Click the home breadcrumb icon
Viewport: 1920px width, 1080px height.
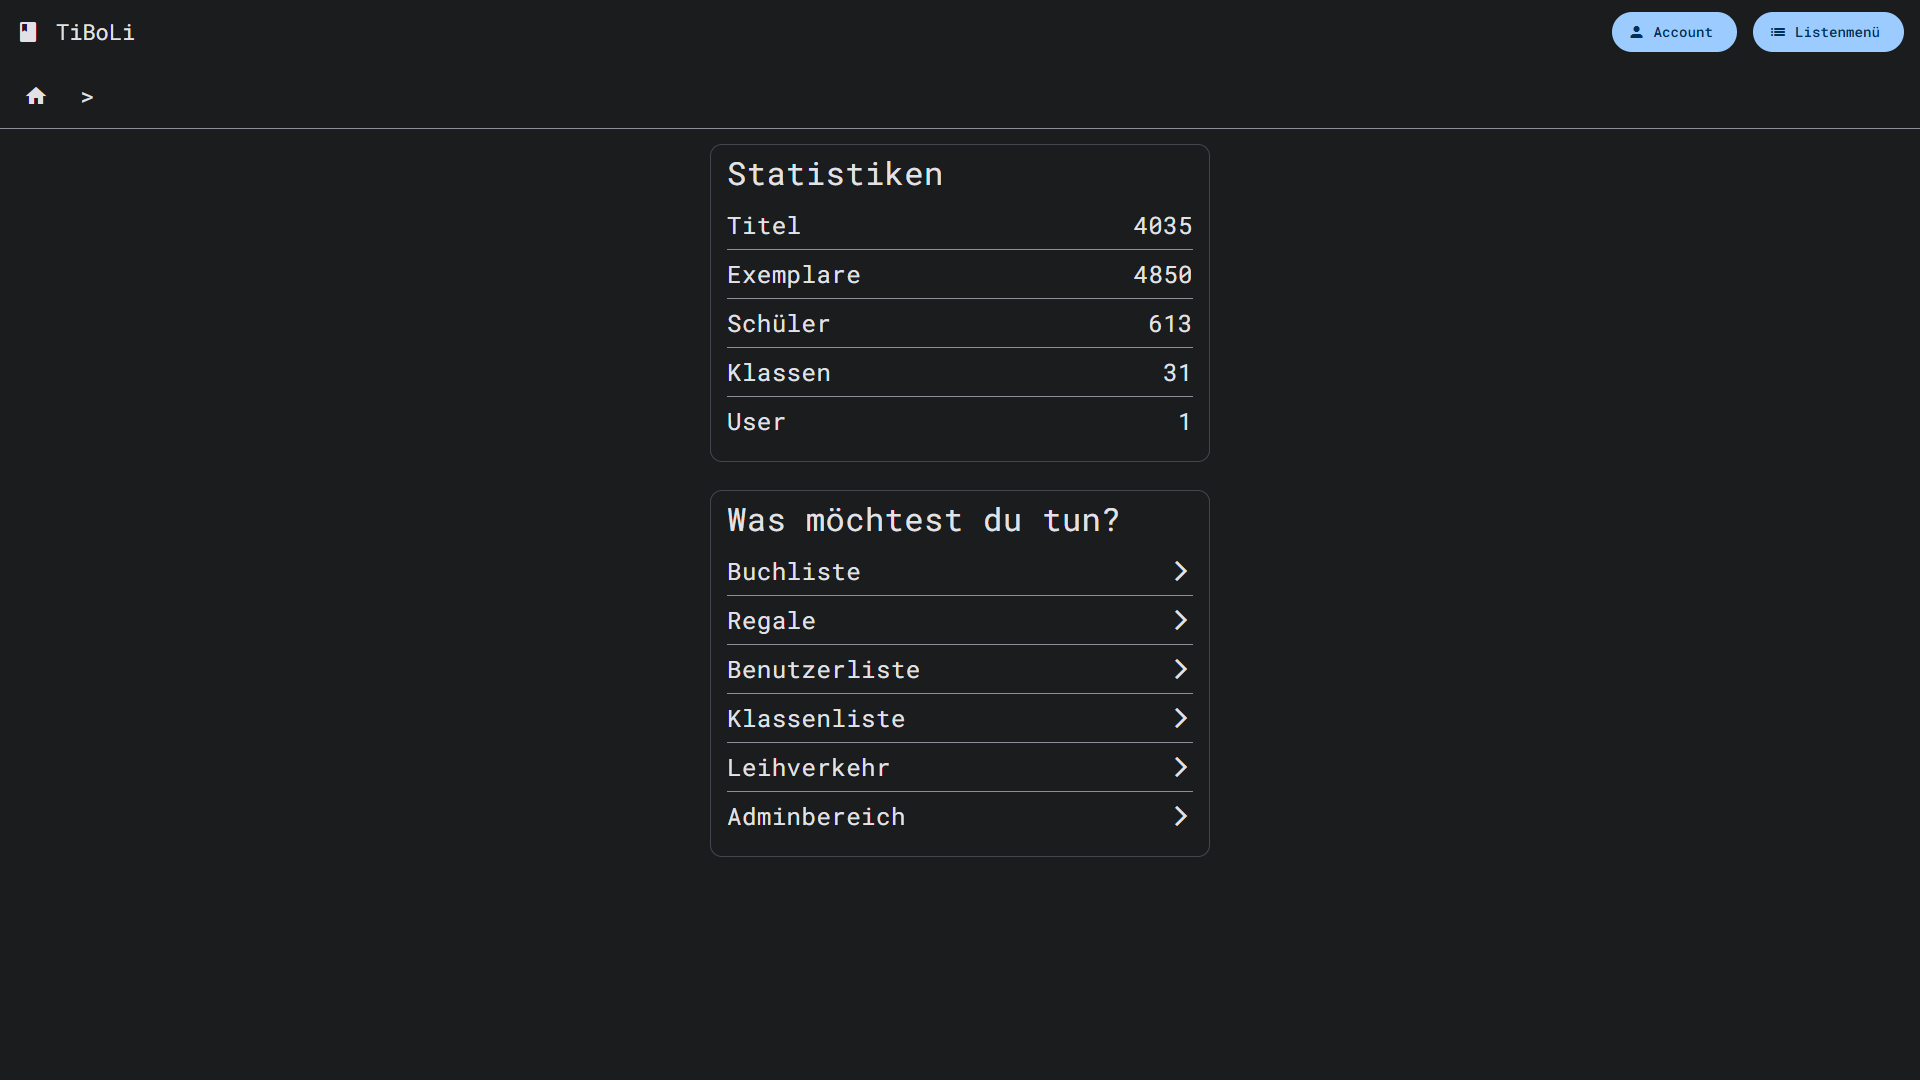(36, 96)
